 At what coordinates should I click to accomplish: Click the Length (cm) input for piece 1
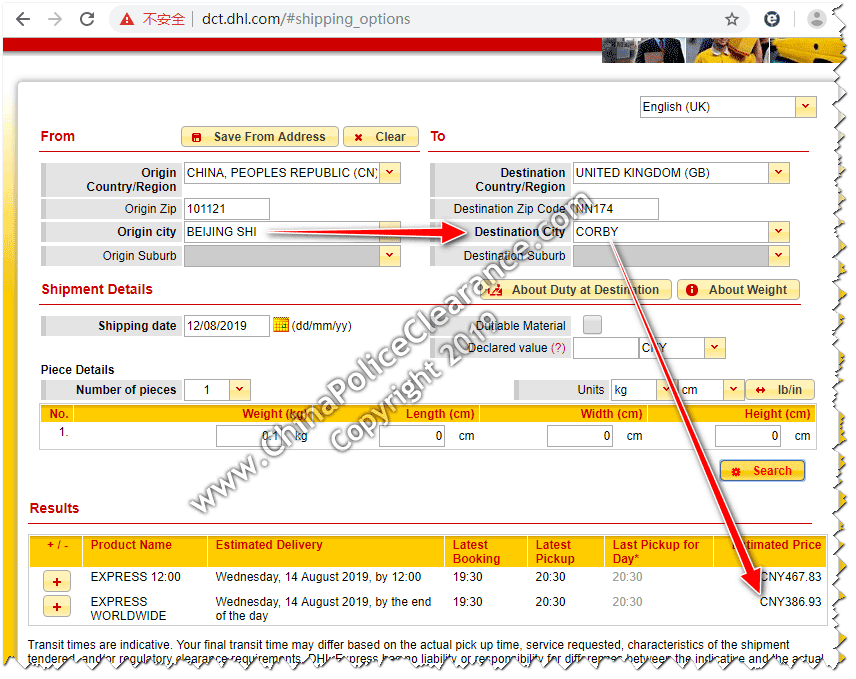(412, 436)
